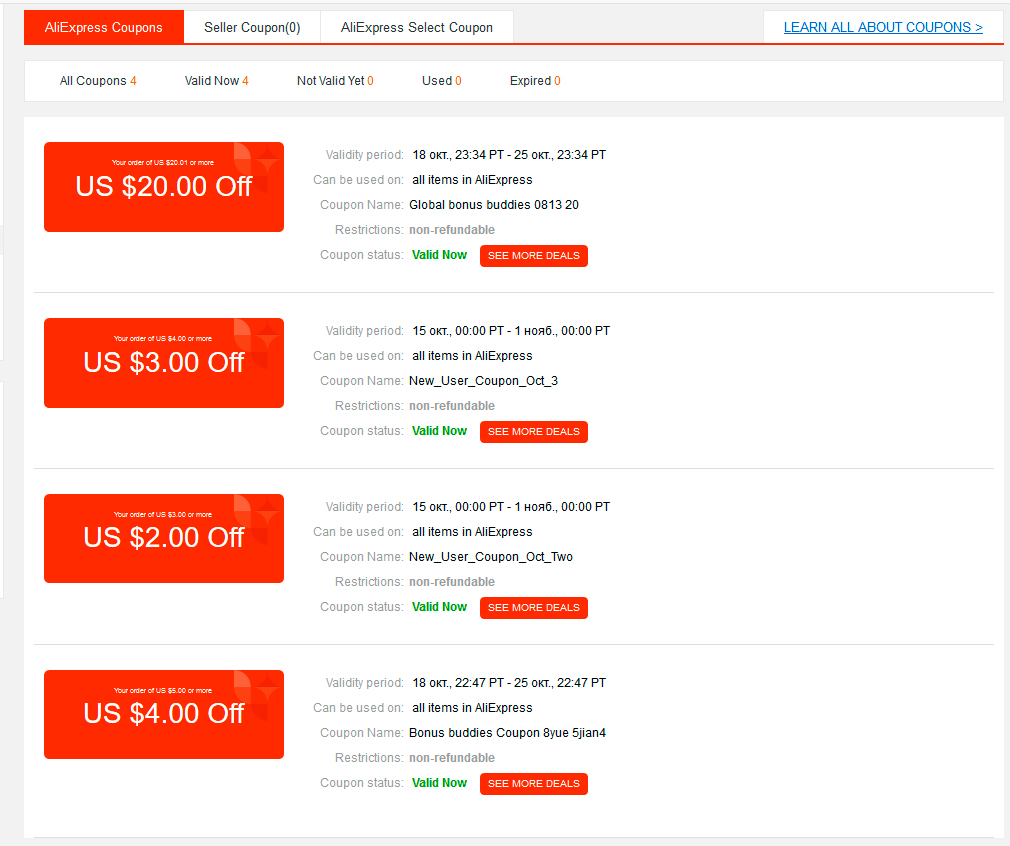Image resolution: width=1010 pixels, height=846 pixels.
Task: Open the AliExpress Coupons tab
Action: tap(104, 27)
